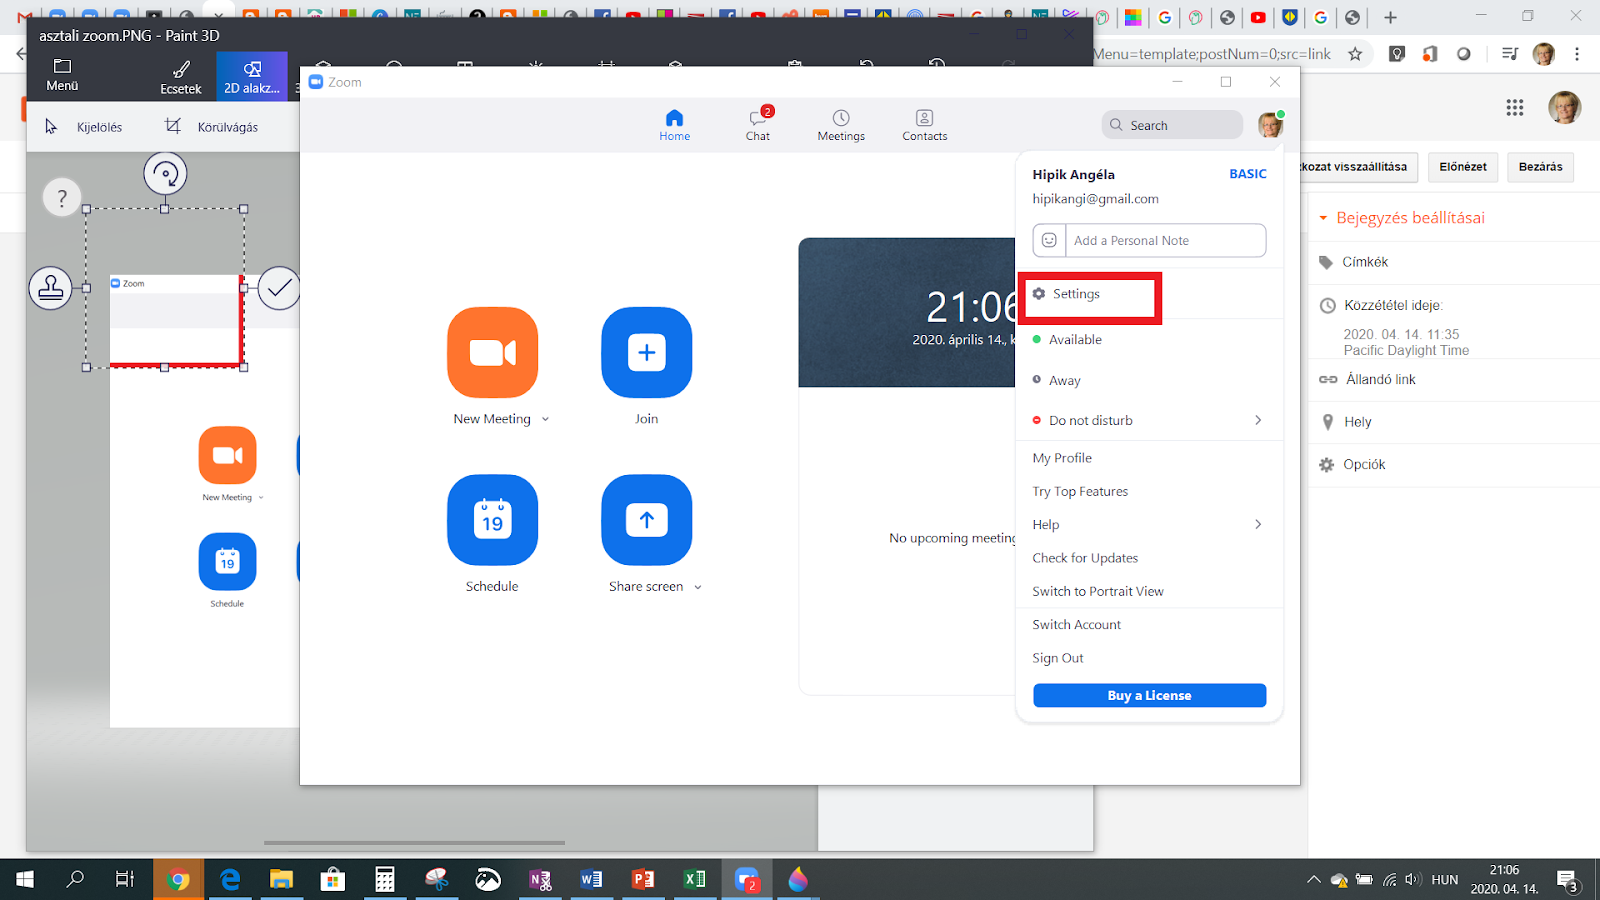Open the PowerPoint icon on the taskbar
Image resolution: width=1600 pixels, height=900 pixels.
pos(643,879)
